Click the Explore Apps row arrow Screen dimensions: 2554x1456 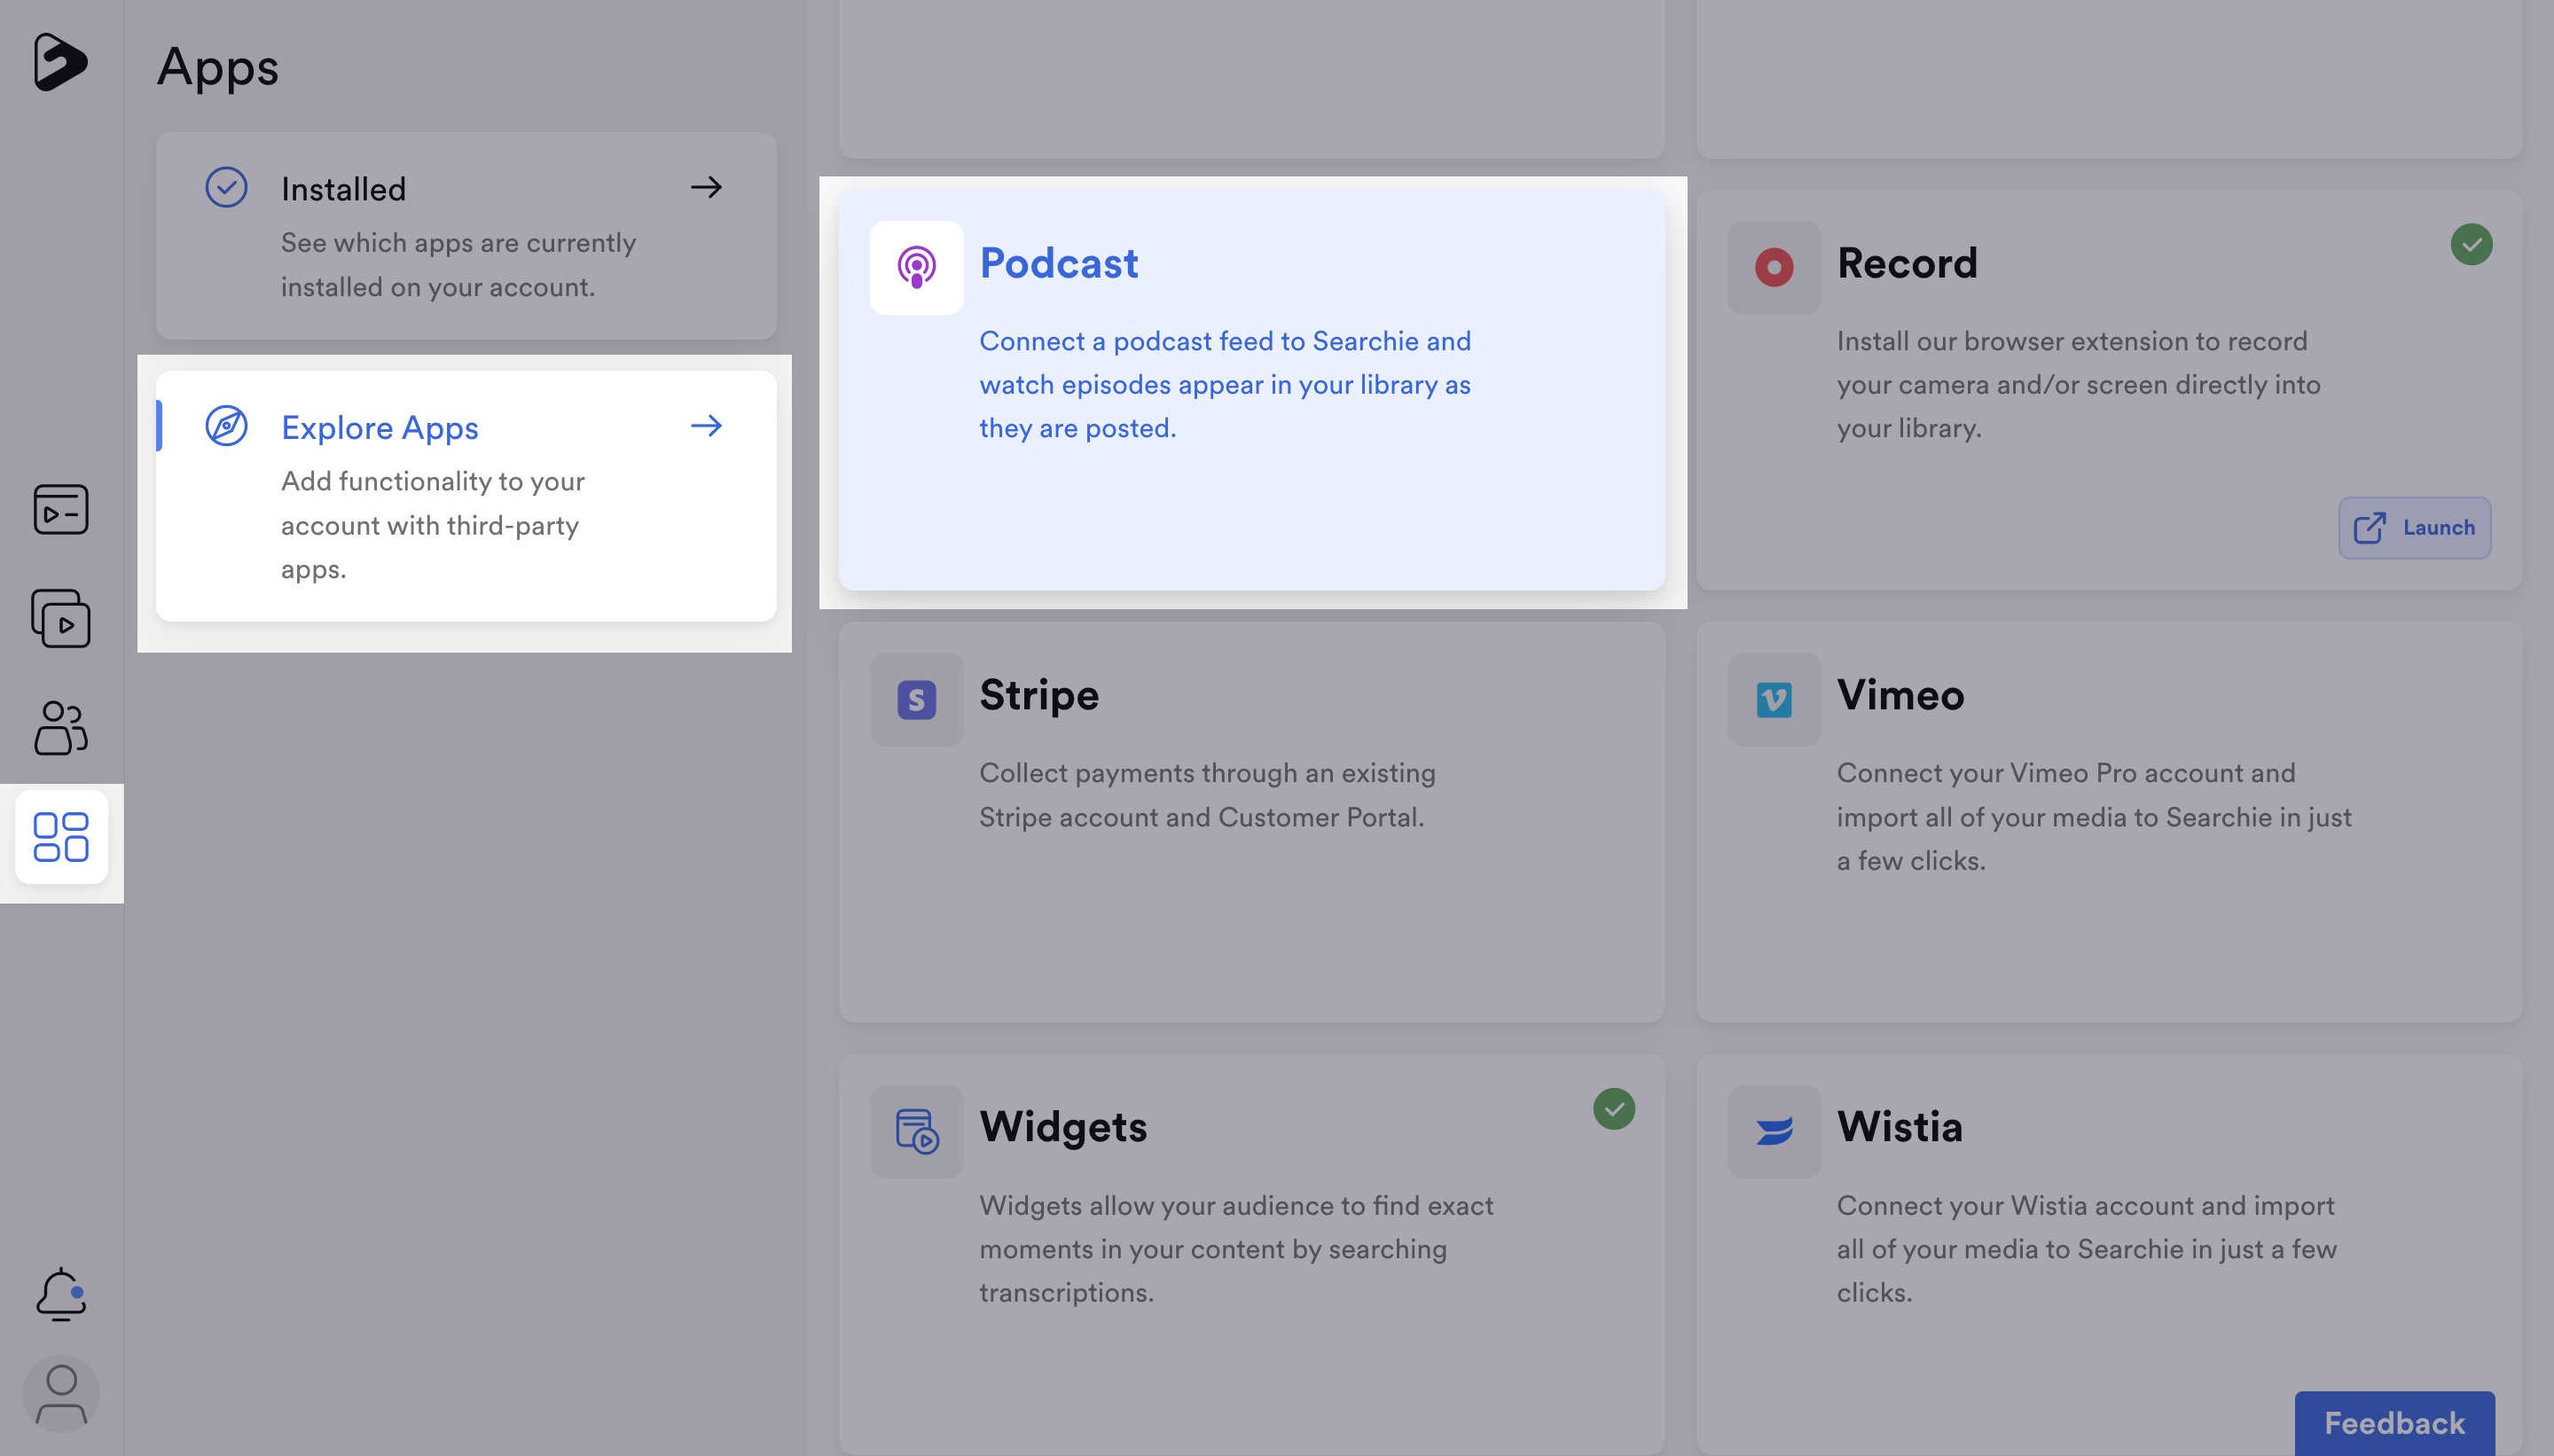(x=706, y=426)
